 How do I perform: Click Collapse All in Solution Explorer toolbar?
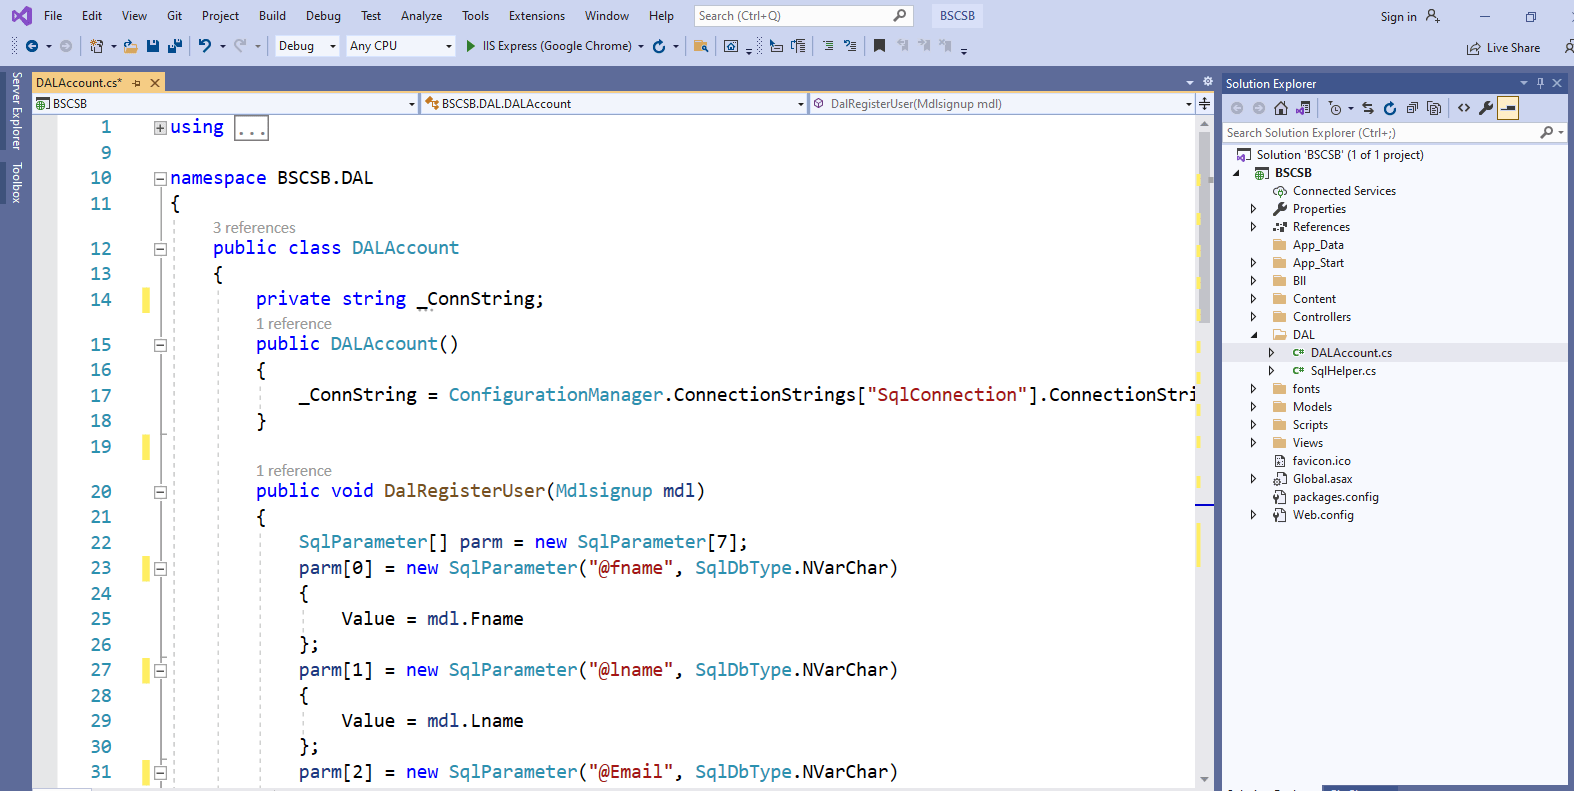[x=1412, y=108]
